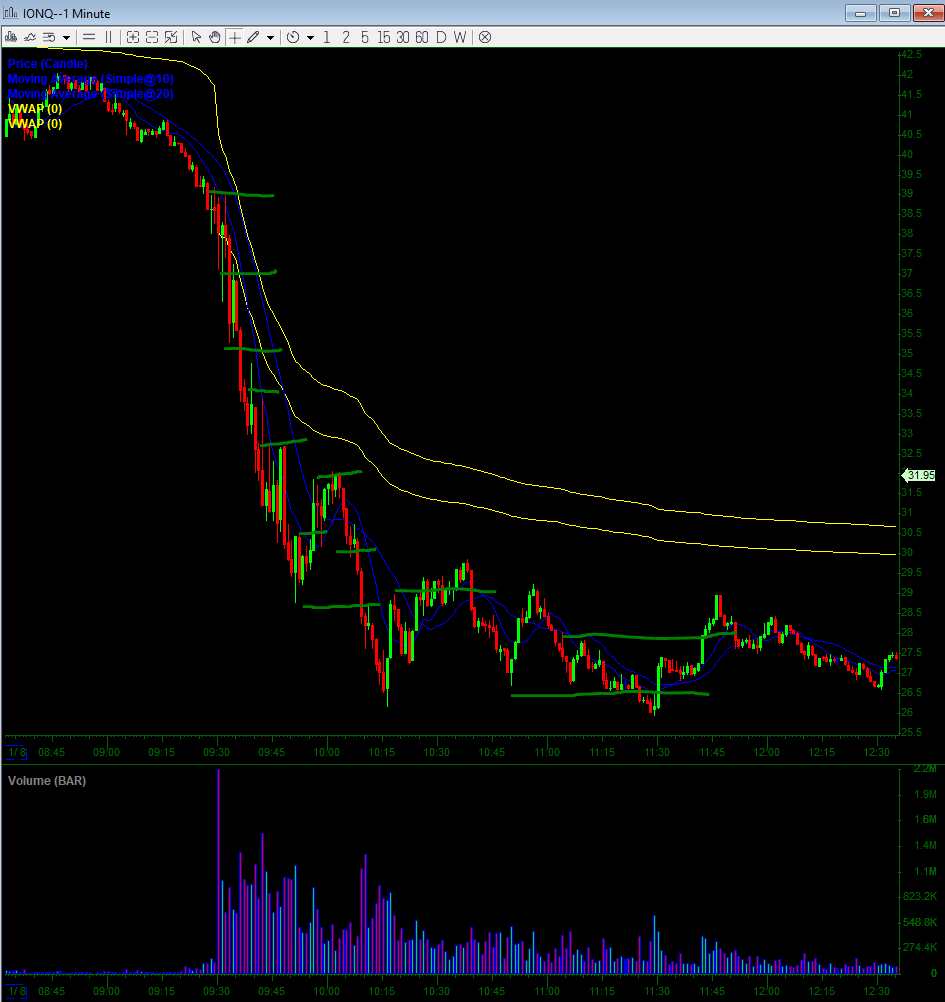Viewport: 945px width, 1002px height.
Task: Click the first VWAP (0) legend label
Action: [x=35, y=109]
